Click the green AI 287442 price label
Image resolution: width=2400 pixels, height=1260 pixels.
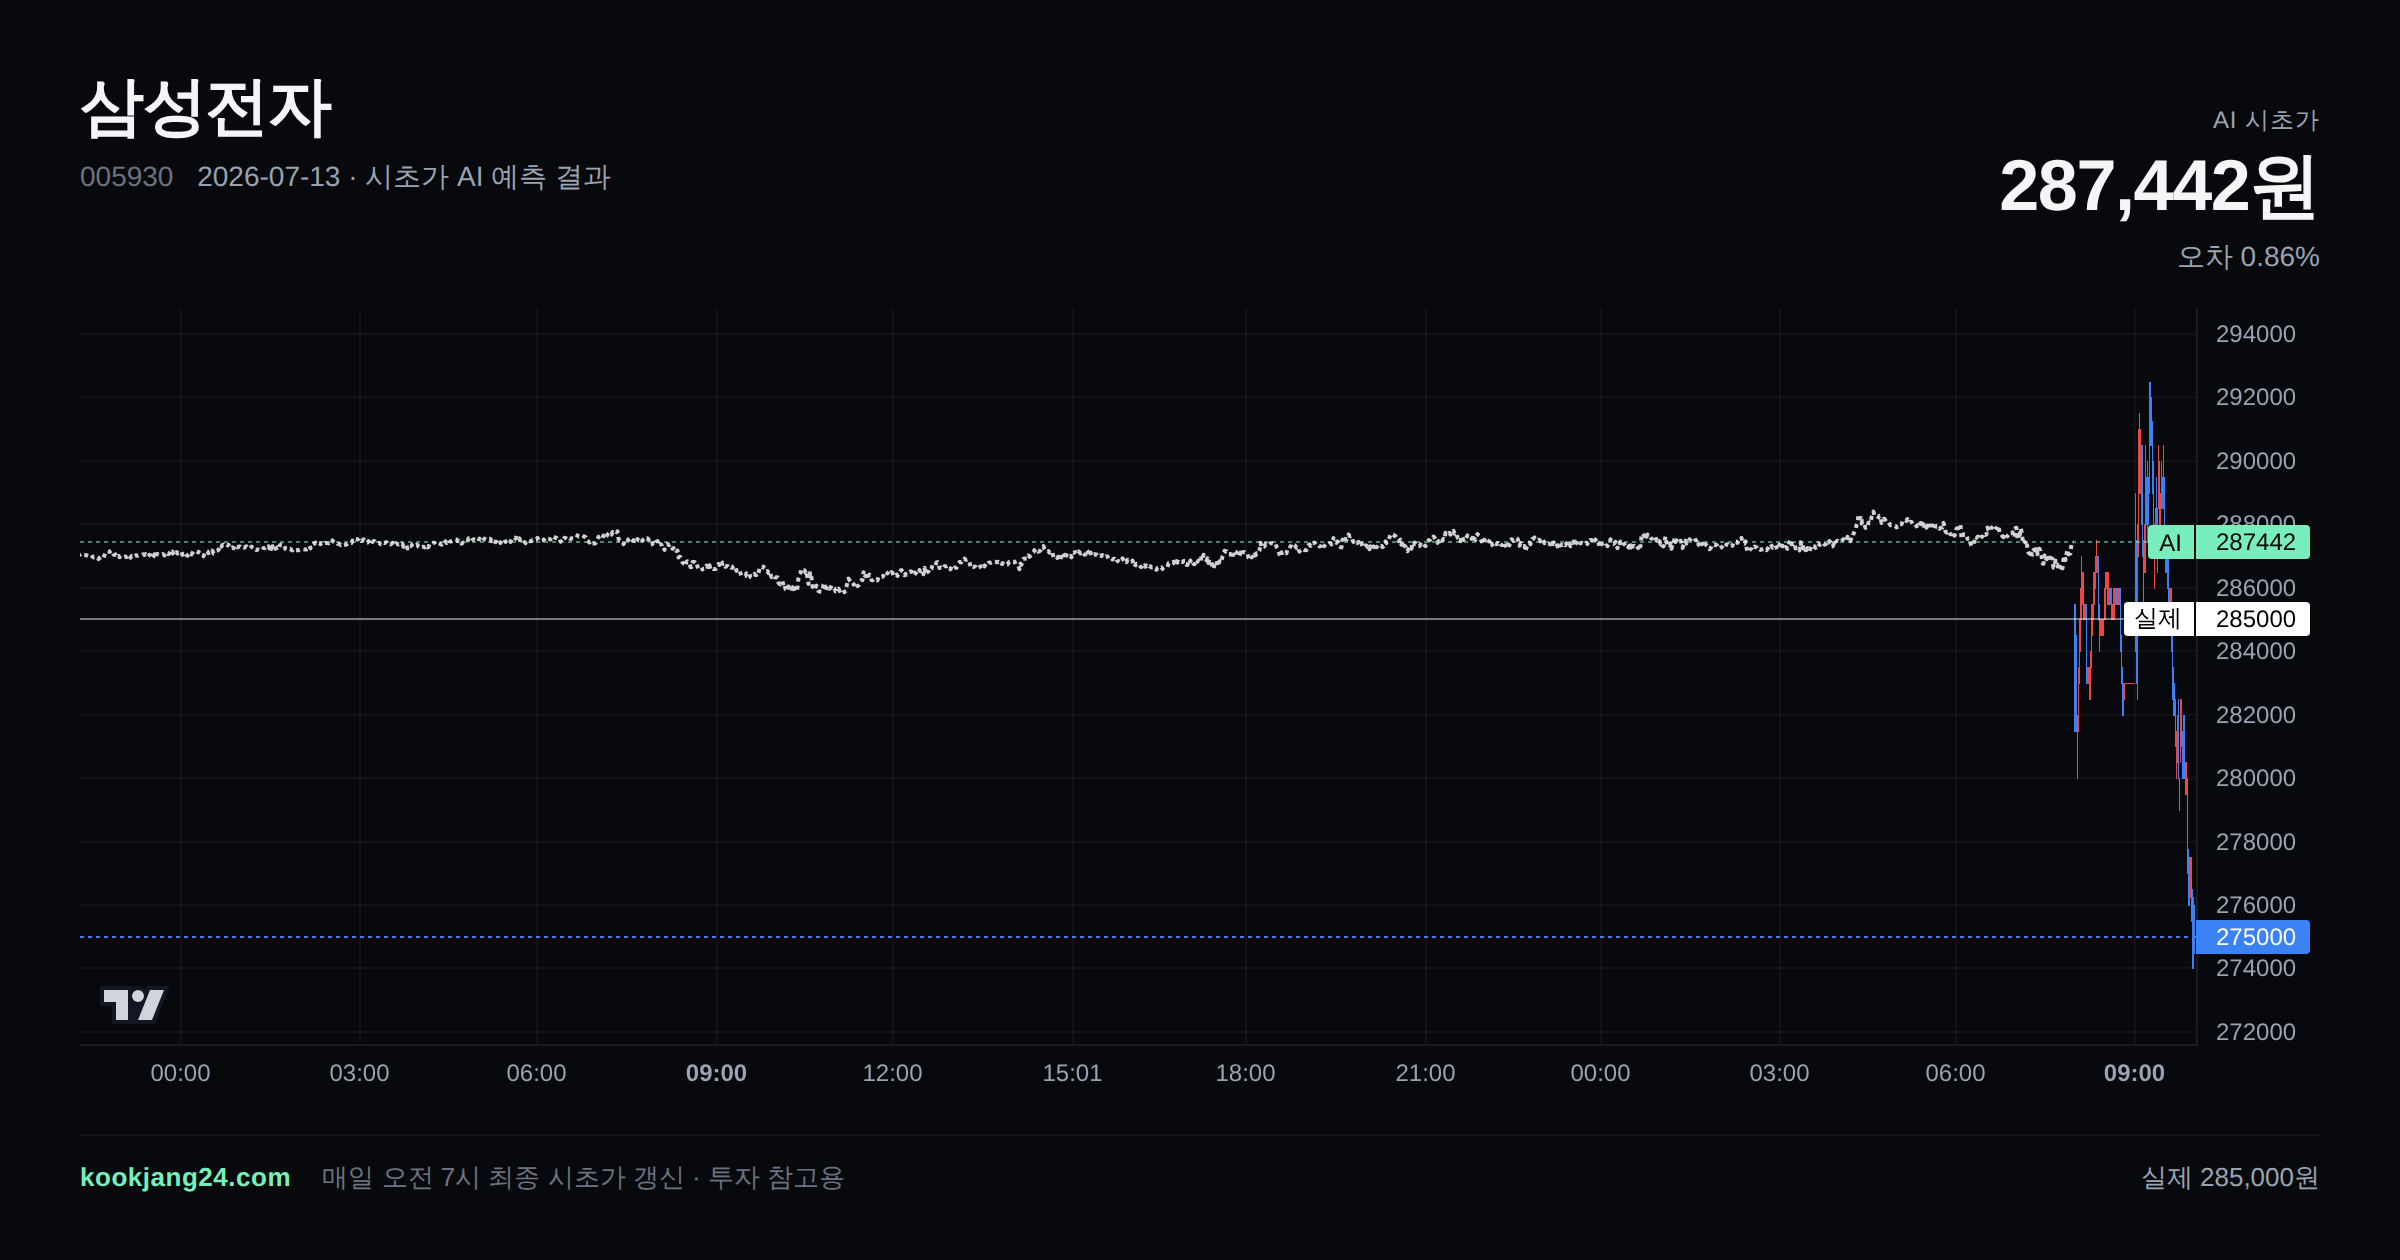(x=2228, y=542)
